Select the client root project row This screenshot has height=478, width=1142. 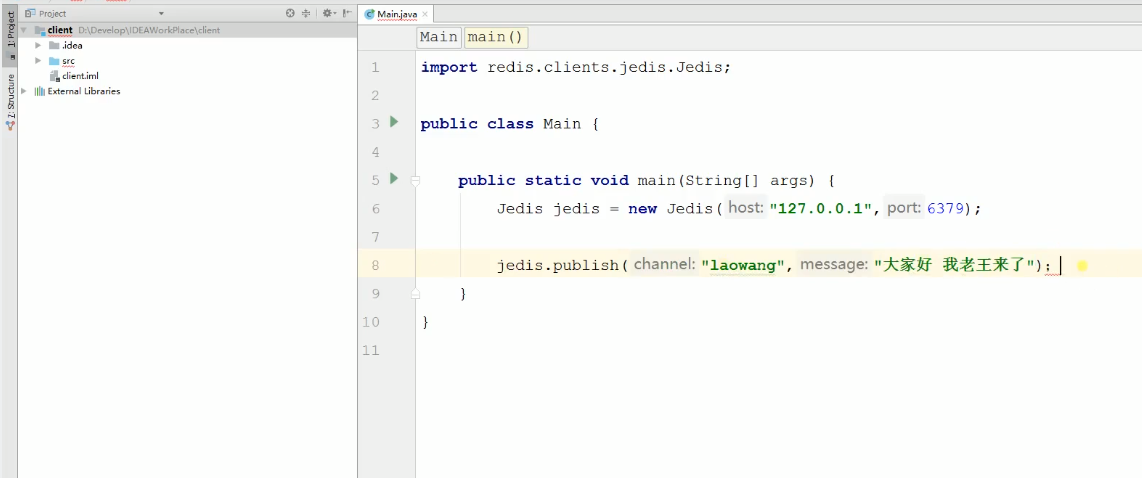(187, 31)
